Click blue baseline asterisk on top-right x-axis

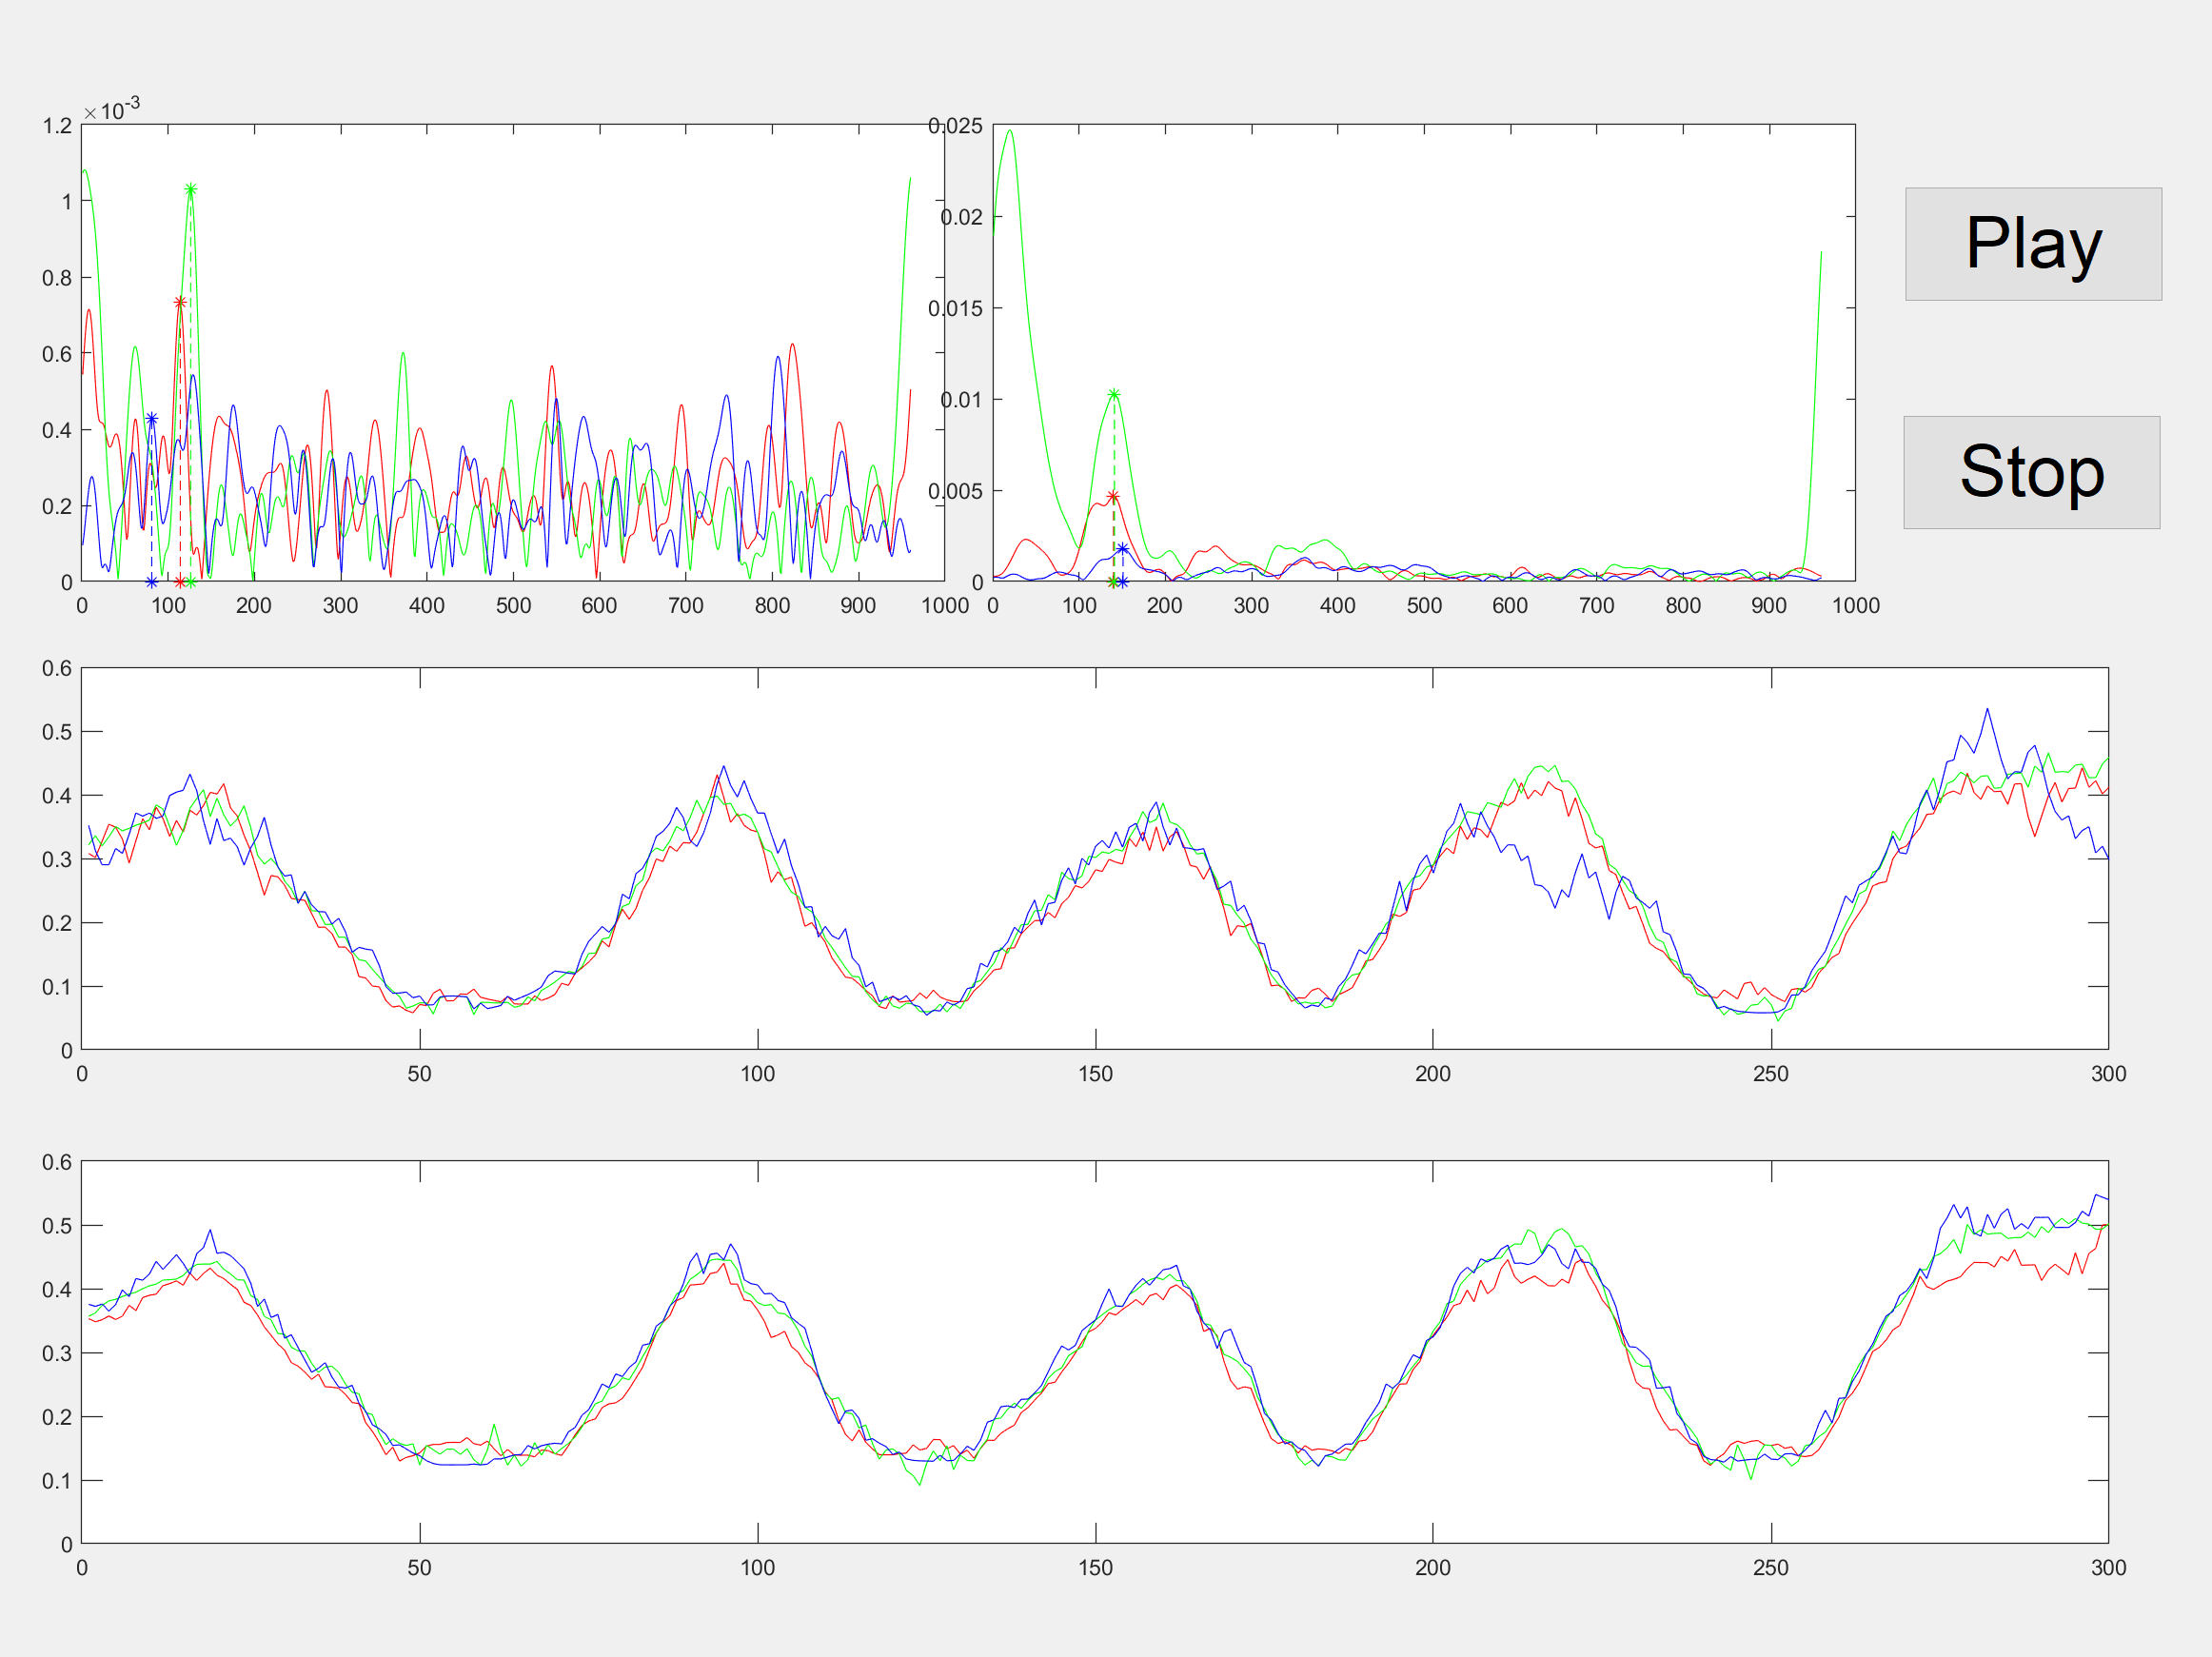[x=1123, y=582]
